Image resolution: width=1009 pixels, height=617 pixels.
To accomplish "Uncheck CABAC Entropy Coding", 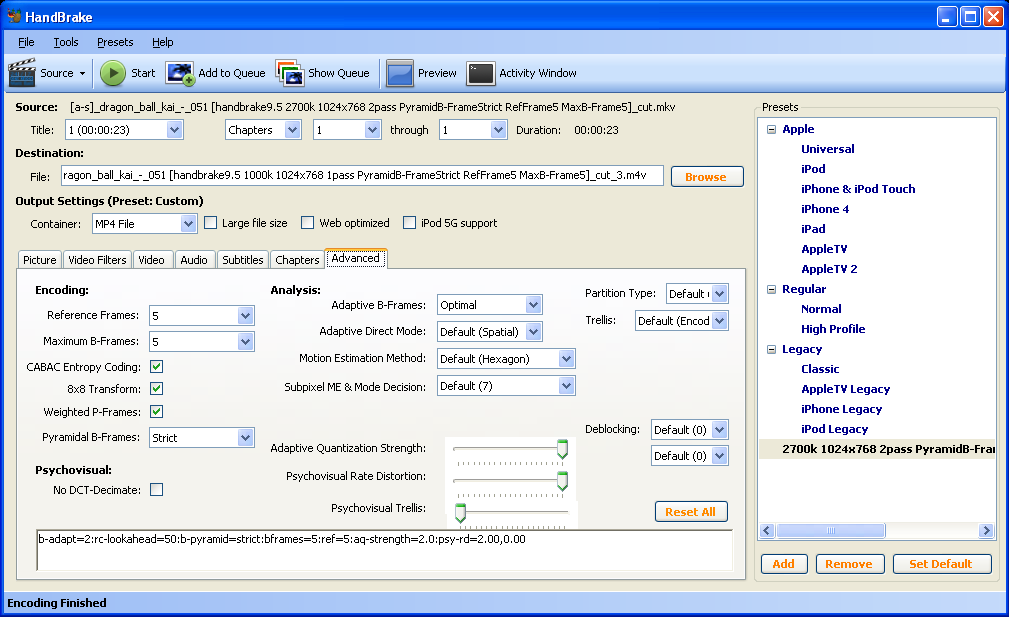I will (x=156, y=367).
